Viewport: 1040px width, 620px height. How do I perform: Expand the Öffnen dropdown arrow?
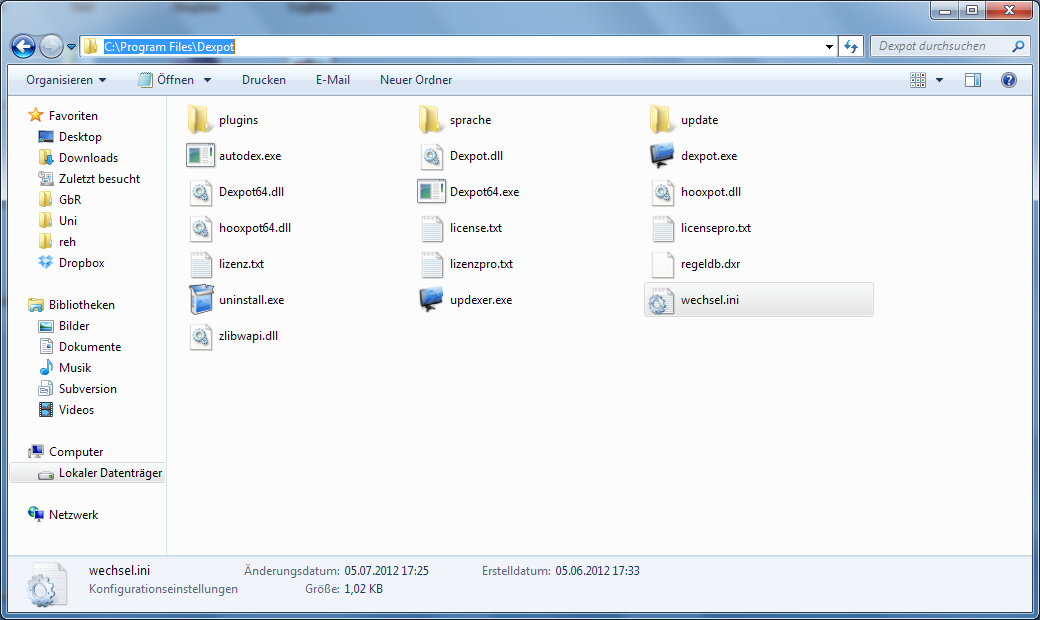pos(208,80)
